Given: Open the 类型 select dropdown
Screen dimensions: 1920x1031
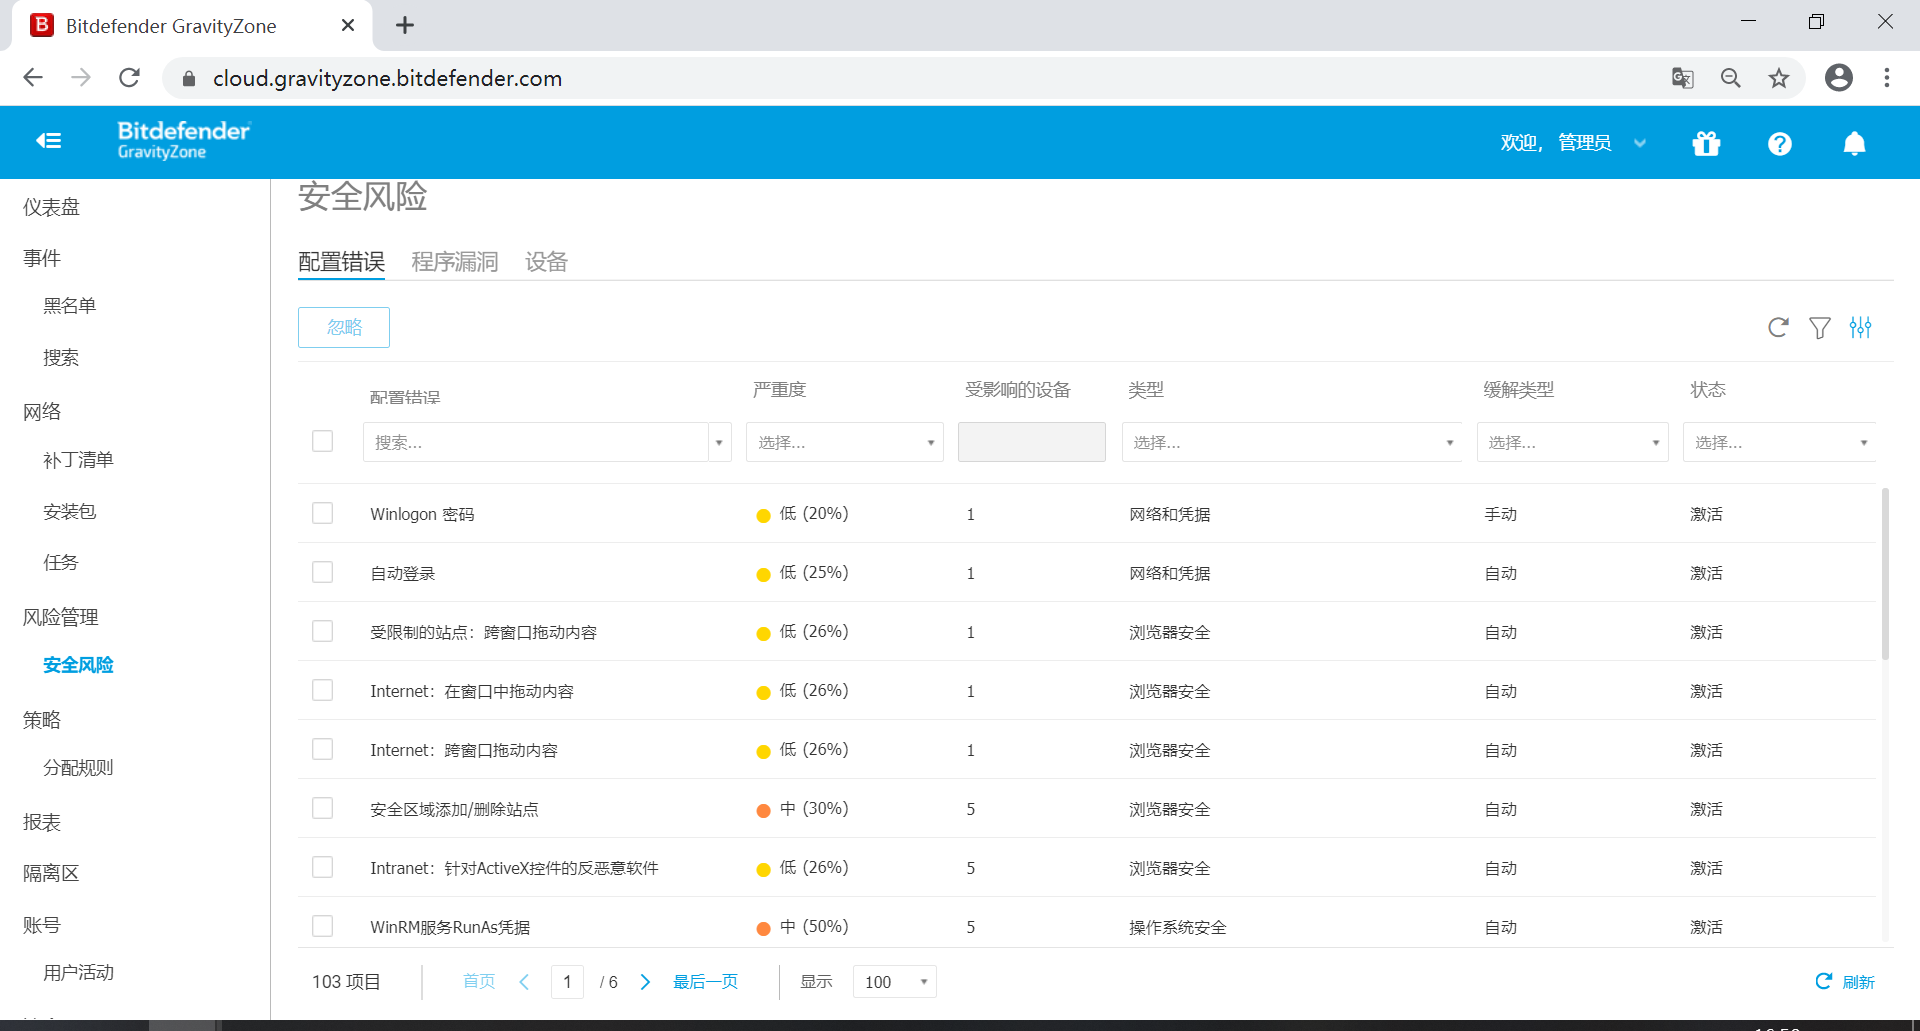Looking at the screenshot, I should pyautogui.click(x=1291, y=442).
